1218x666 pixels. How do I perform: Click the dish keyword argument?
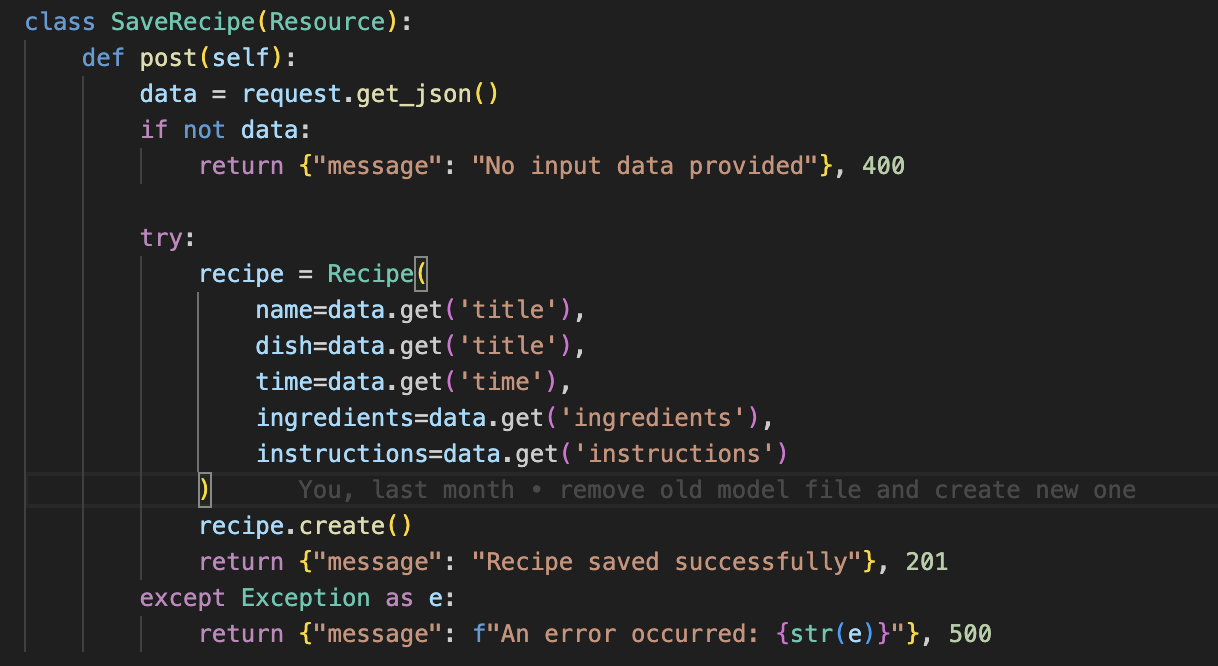pyautogui.click(x=284, y=345)
